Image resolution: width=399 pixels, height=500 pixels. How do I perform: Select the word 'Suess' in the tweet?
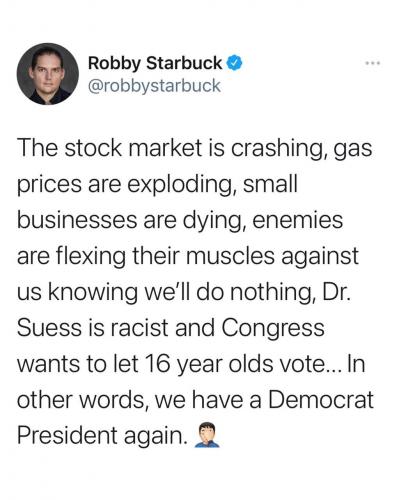click(x=49, y=328)
